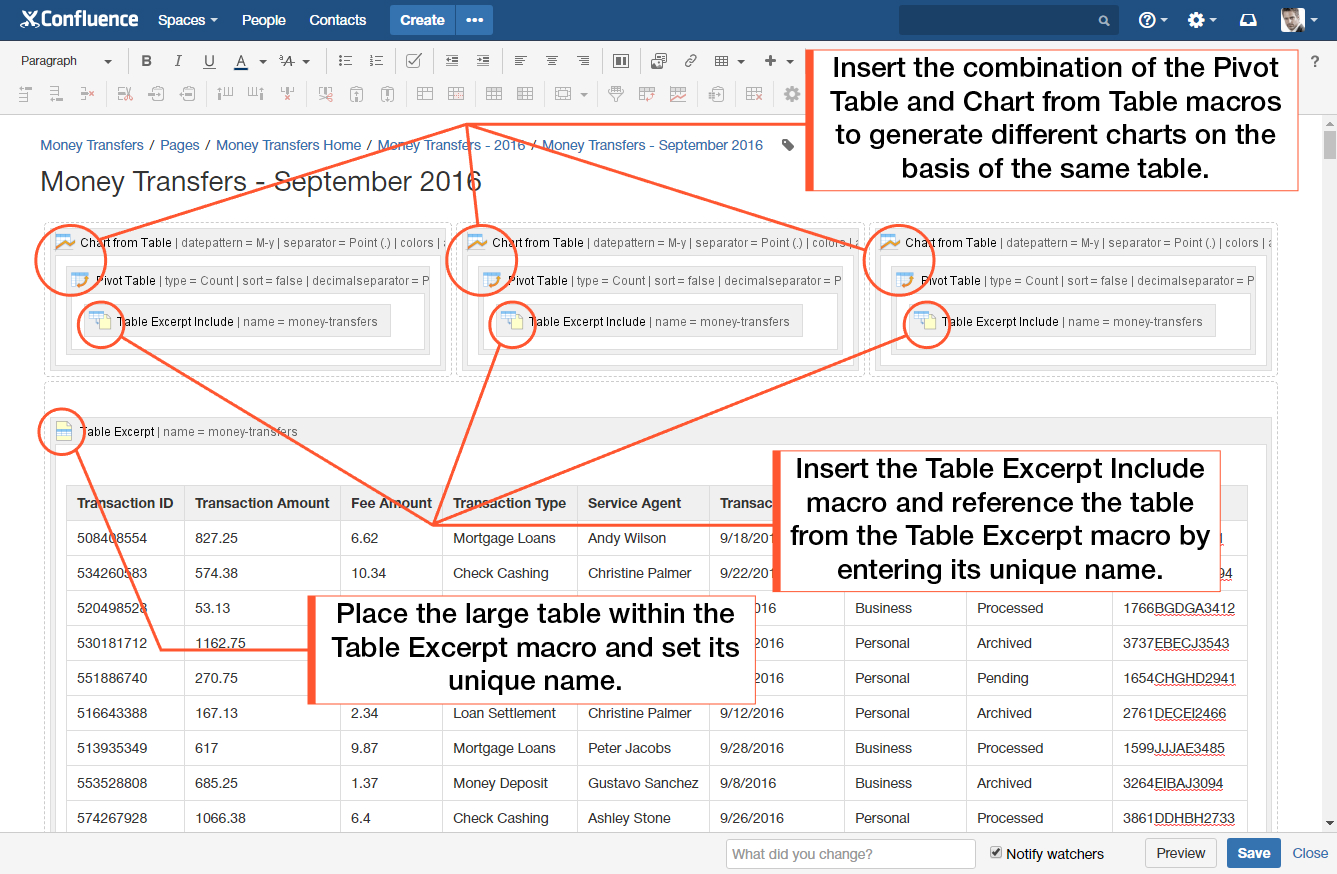
Task: Insert a task list checkbox
Action: click(413, 60)
